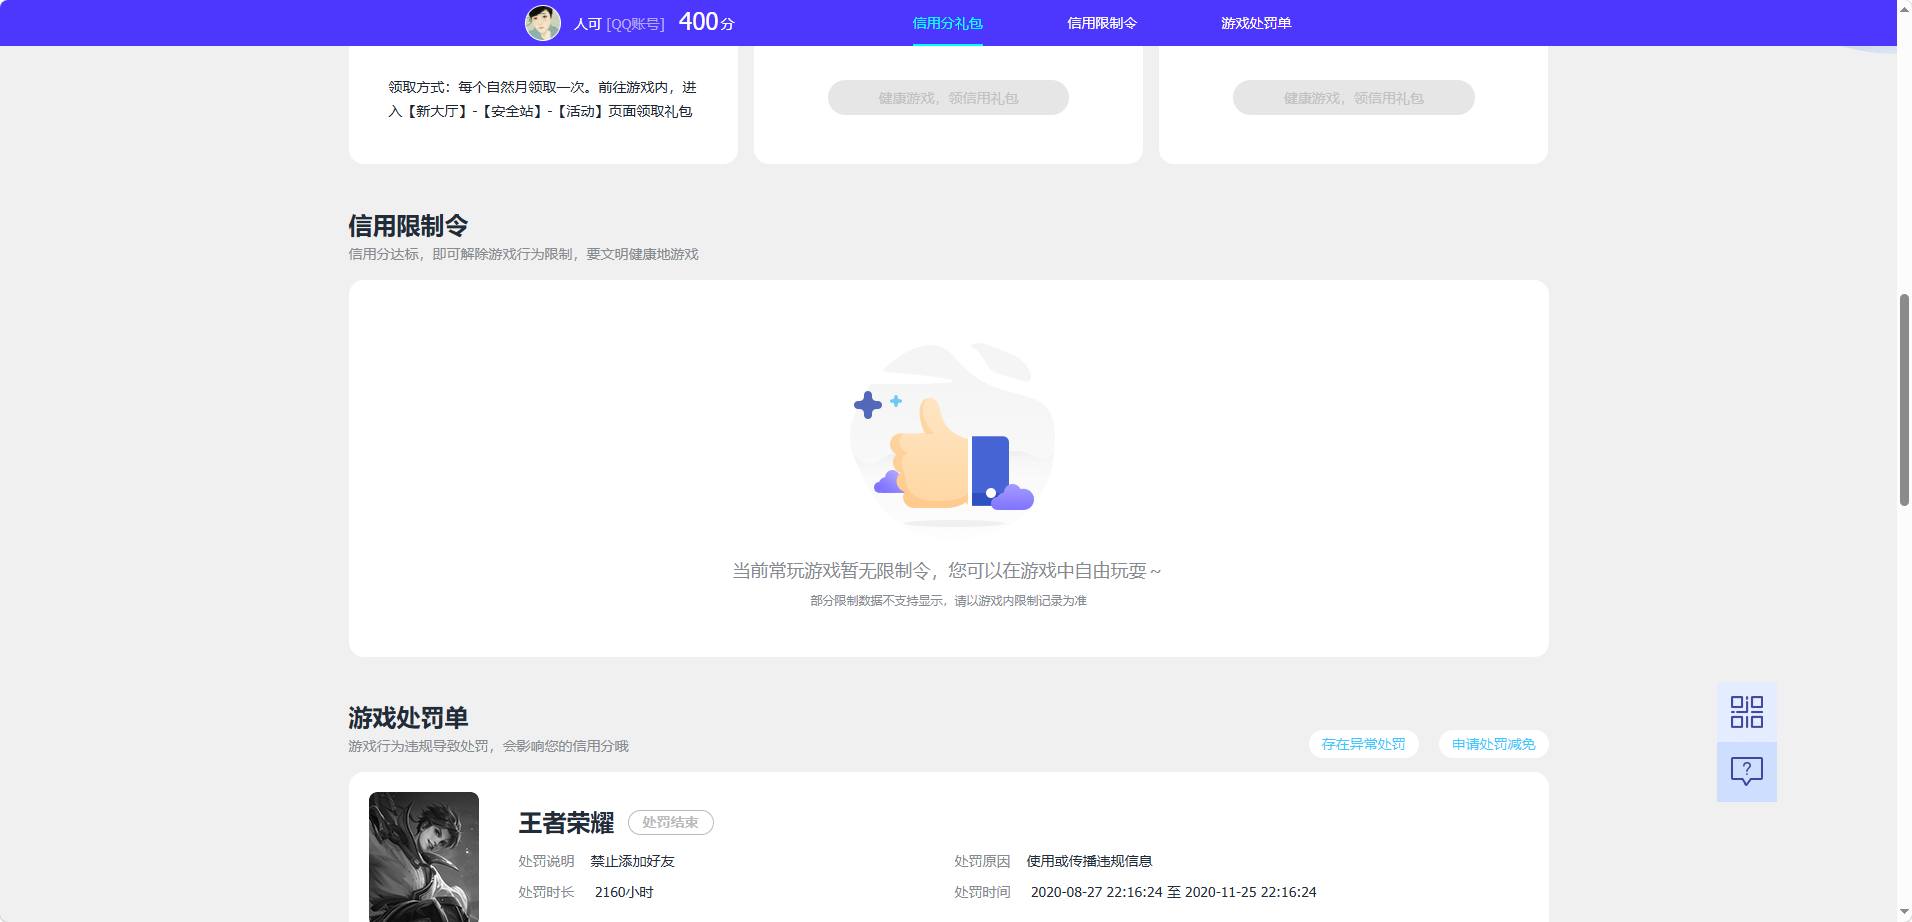Image resolution: width=1912 pixels, height=922 pixels.
Task: Click the penalty time range 2020-08-27 text
Action: (1173, 892)
